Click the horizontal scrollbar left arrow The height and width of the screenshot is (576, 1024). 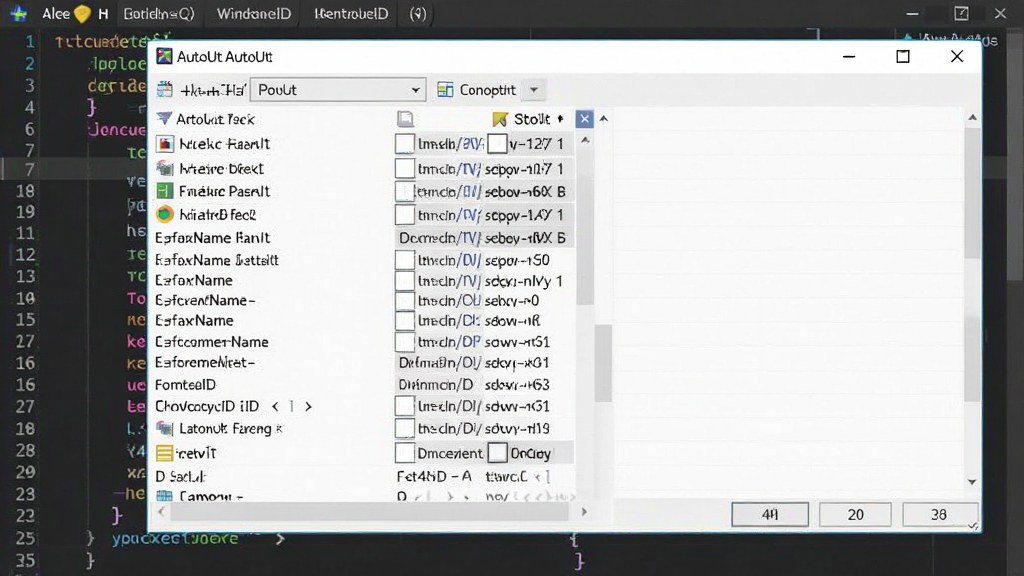pos(161,512)
